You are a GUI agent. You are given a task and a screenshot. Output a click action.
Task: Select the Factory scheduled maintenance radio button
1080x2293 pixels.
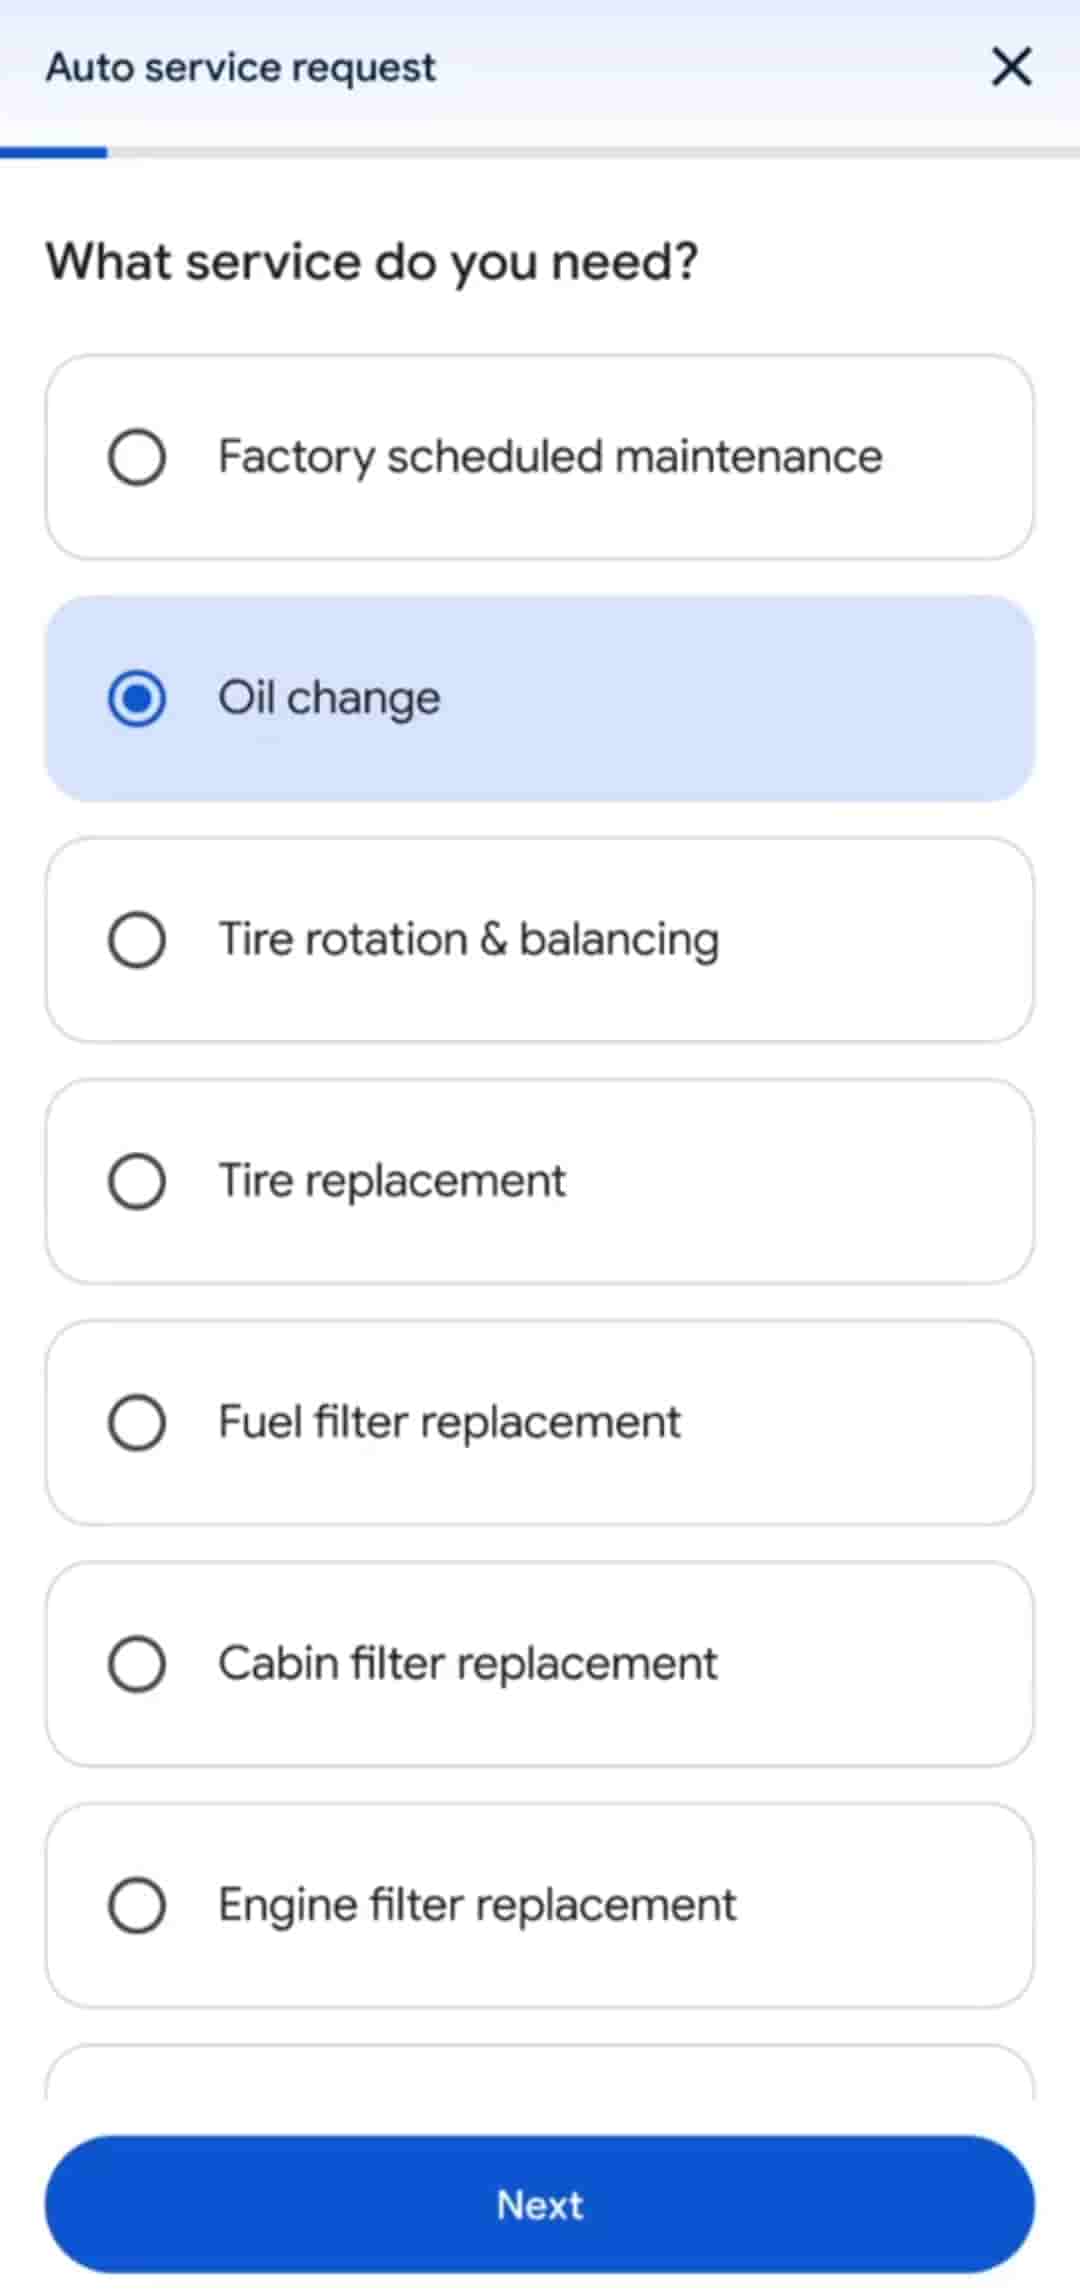tap(137, 457)
